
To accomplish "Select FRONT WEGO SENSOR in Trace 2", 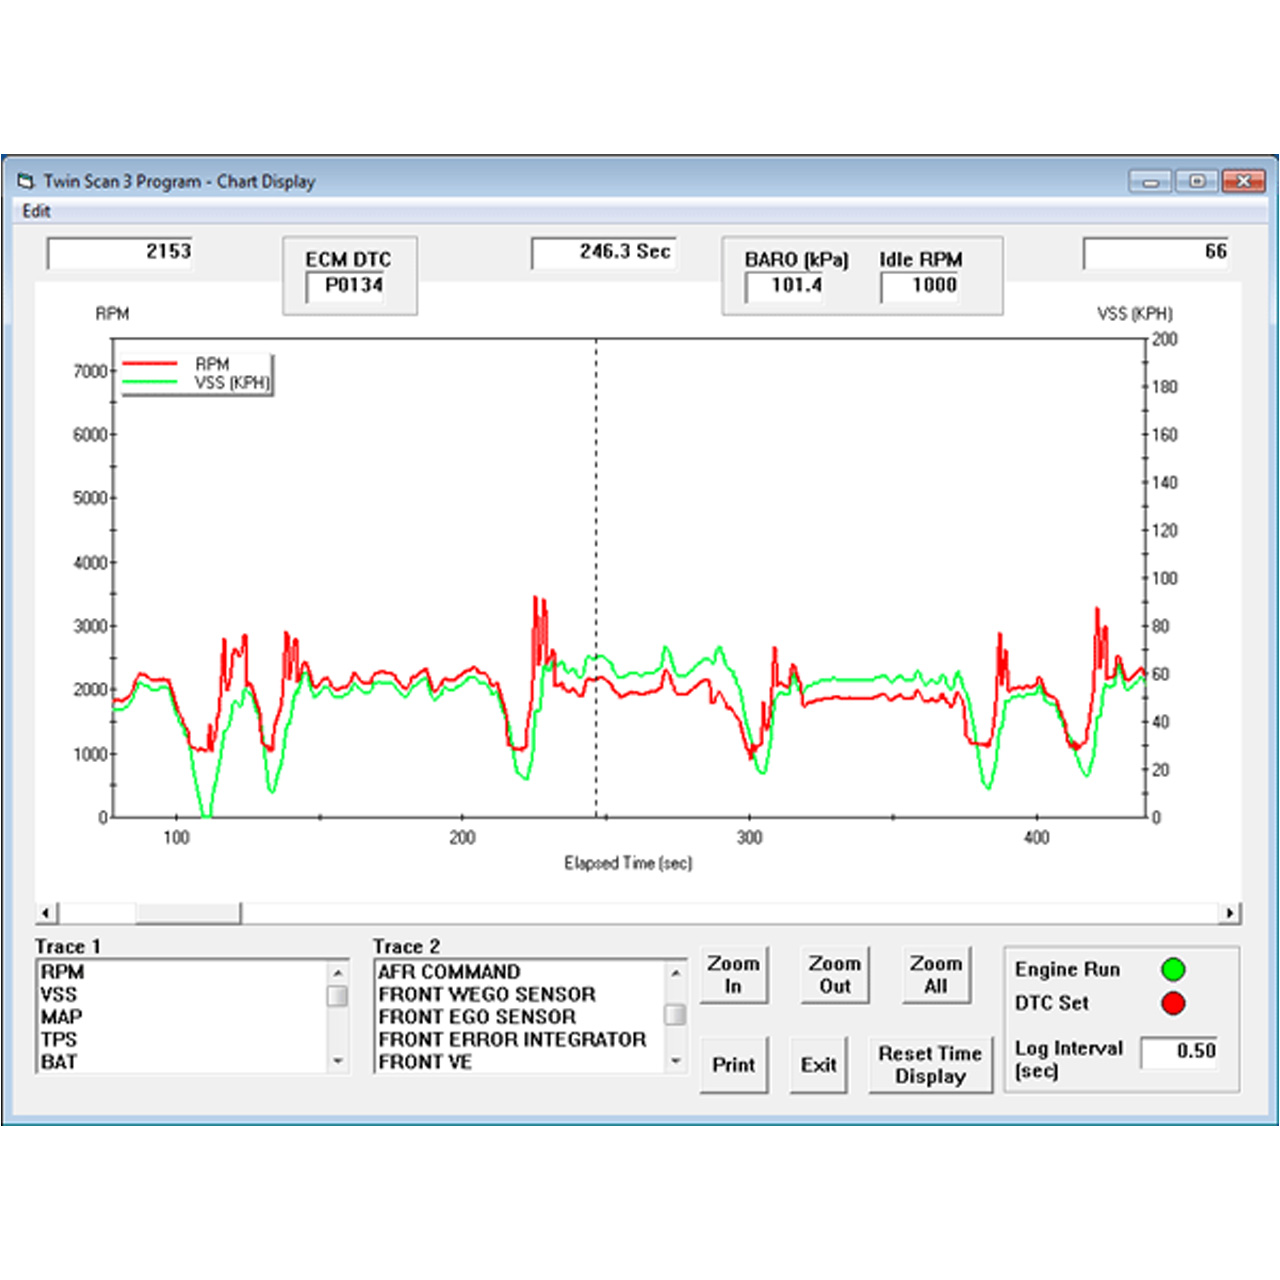I will 487,994.
